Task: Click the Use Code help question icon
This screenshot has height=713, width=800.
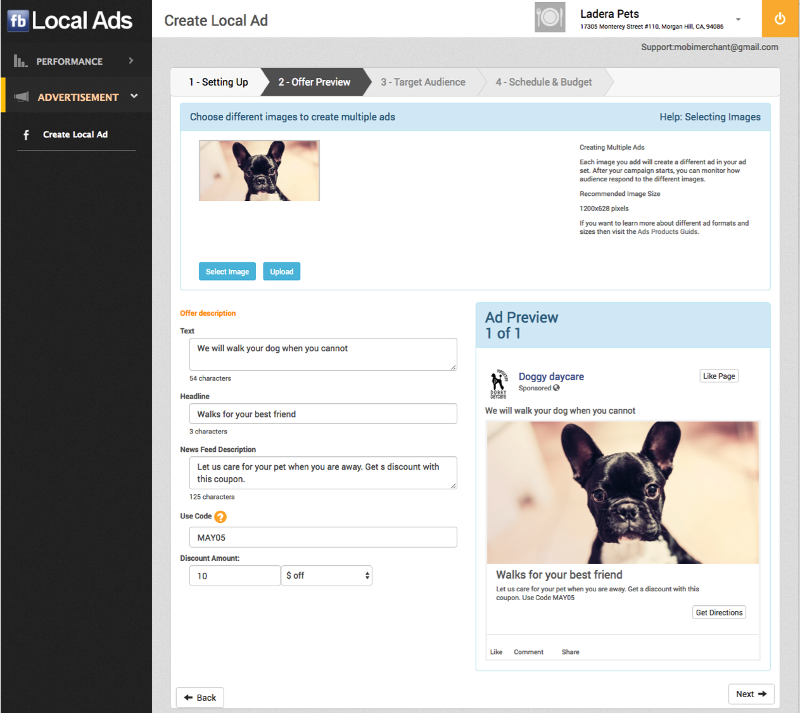Action: pos(221,517)
